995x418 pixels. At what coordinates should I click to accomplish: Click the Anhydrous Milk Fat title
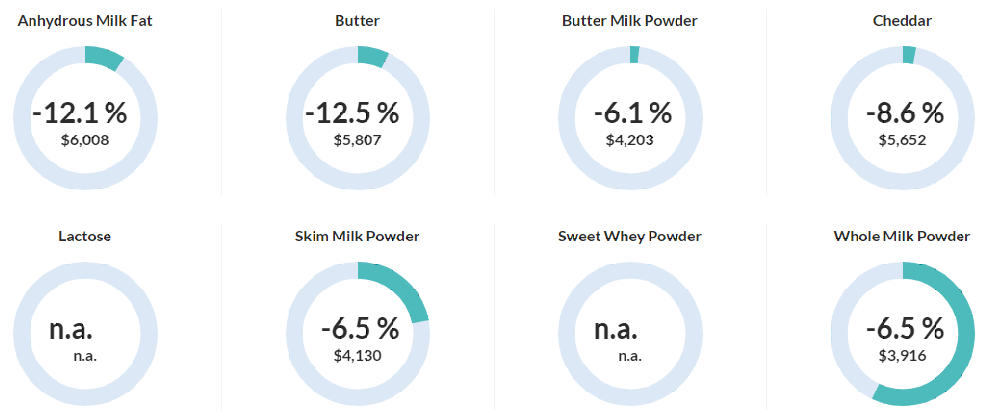tap(85, 20)
